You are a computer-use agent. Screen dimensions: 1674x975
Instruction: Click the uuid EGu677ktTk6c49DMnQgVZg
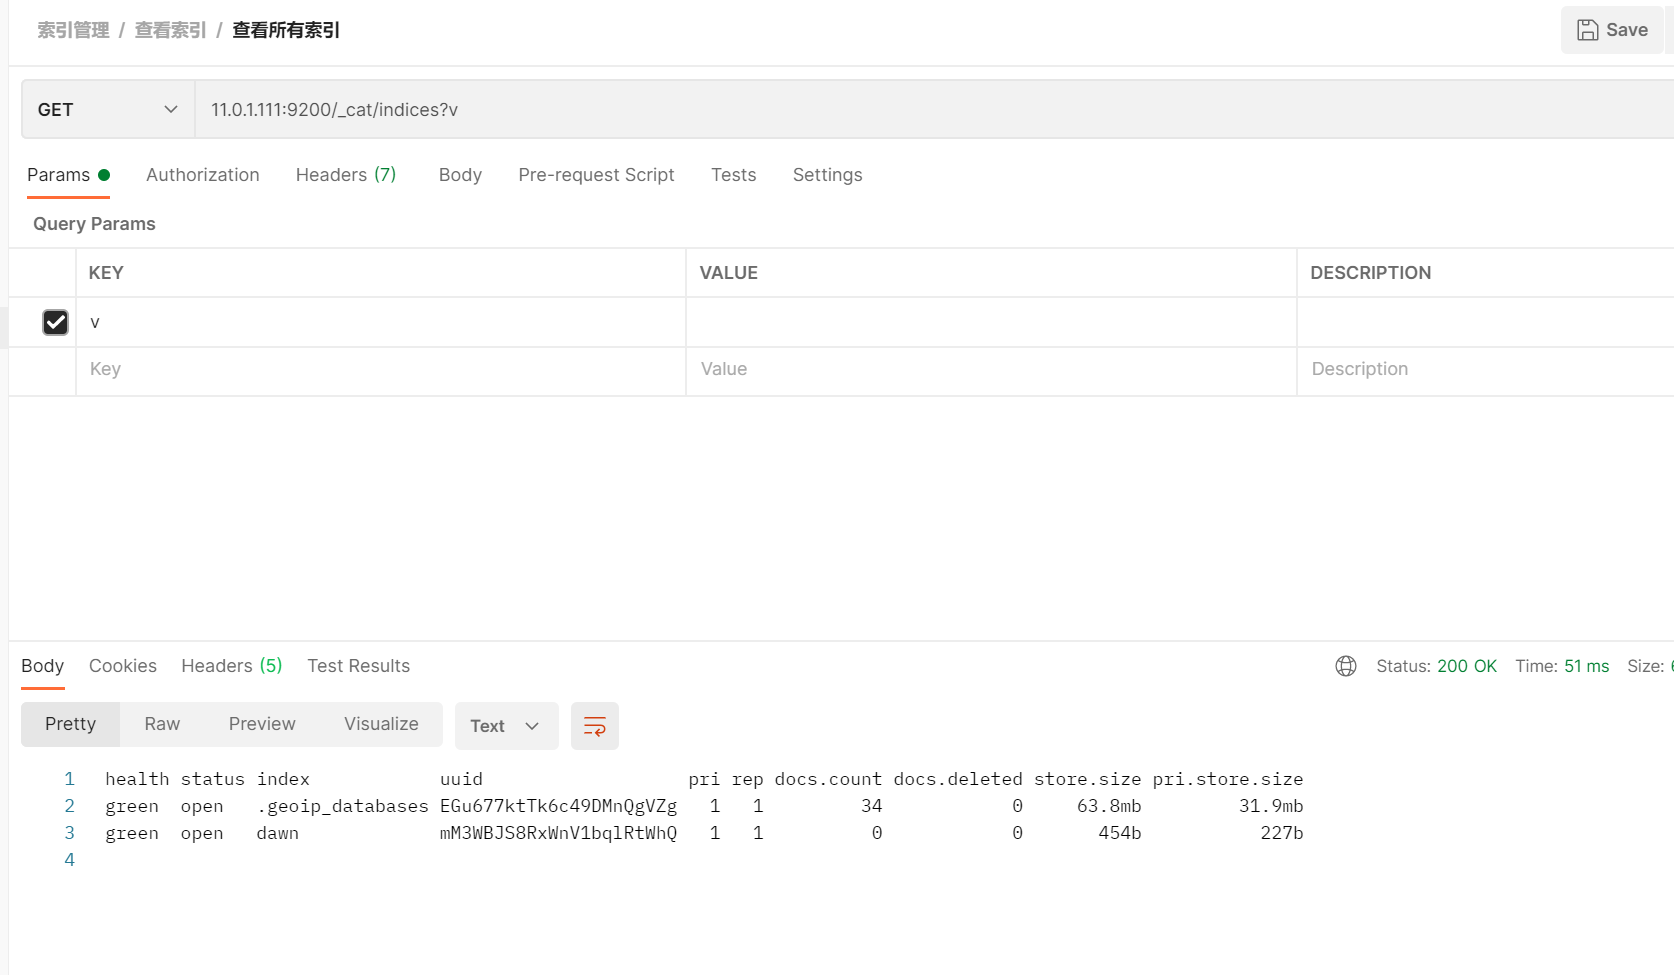(558, 806)
